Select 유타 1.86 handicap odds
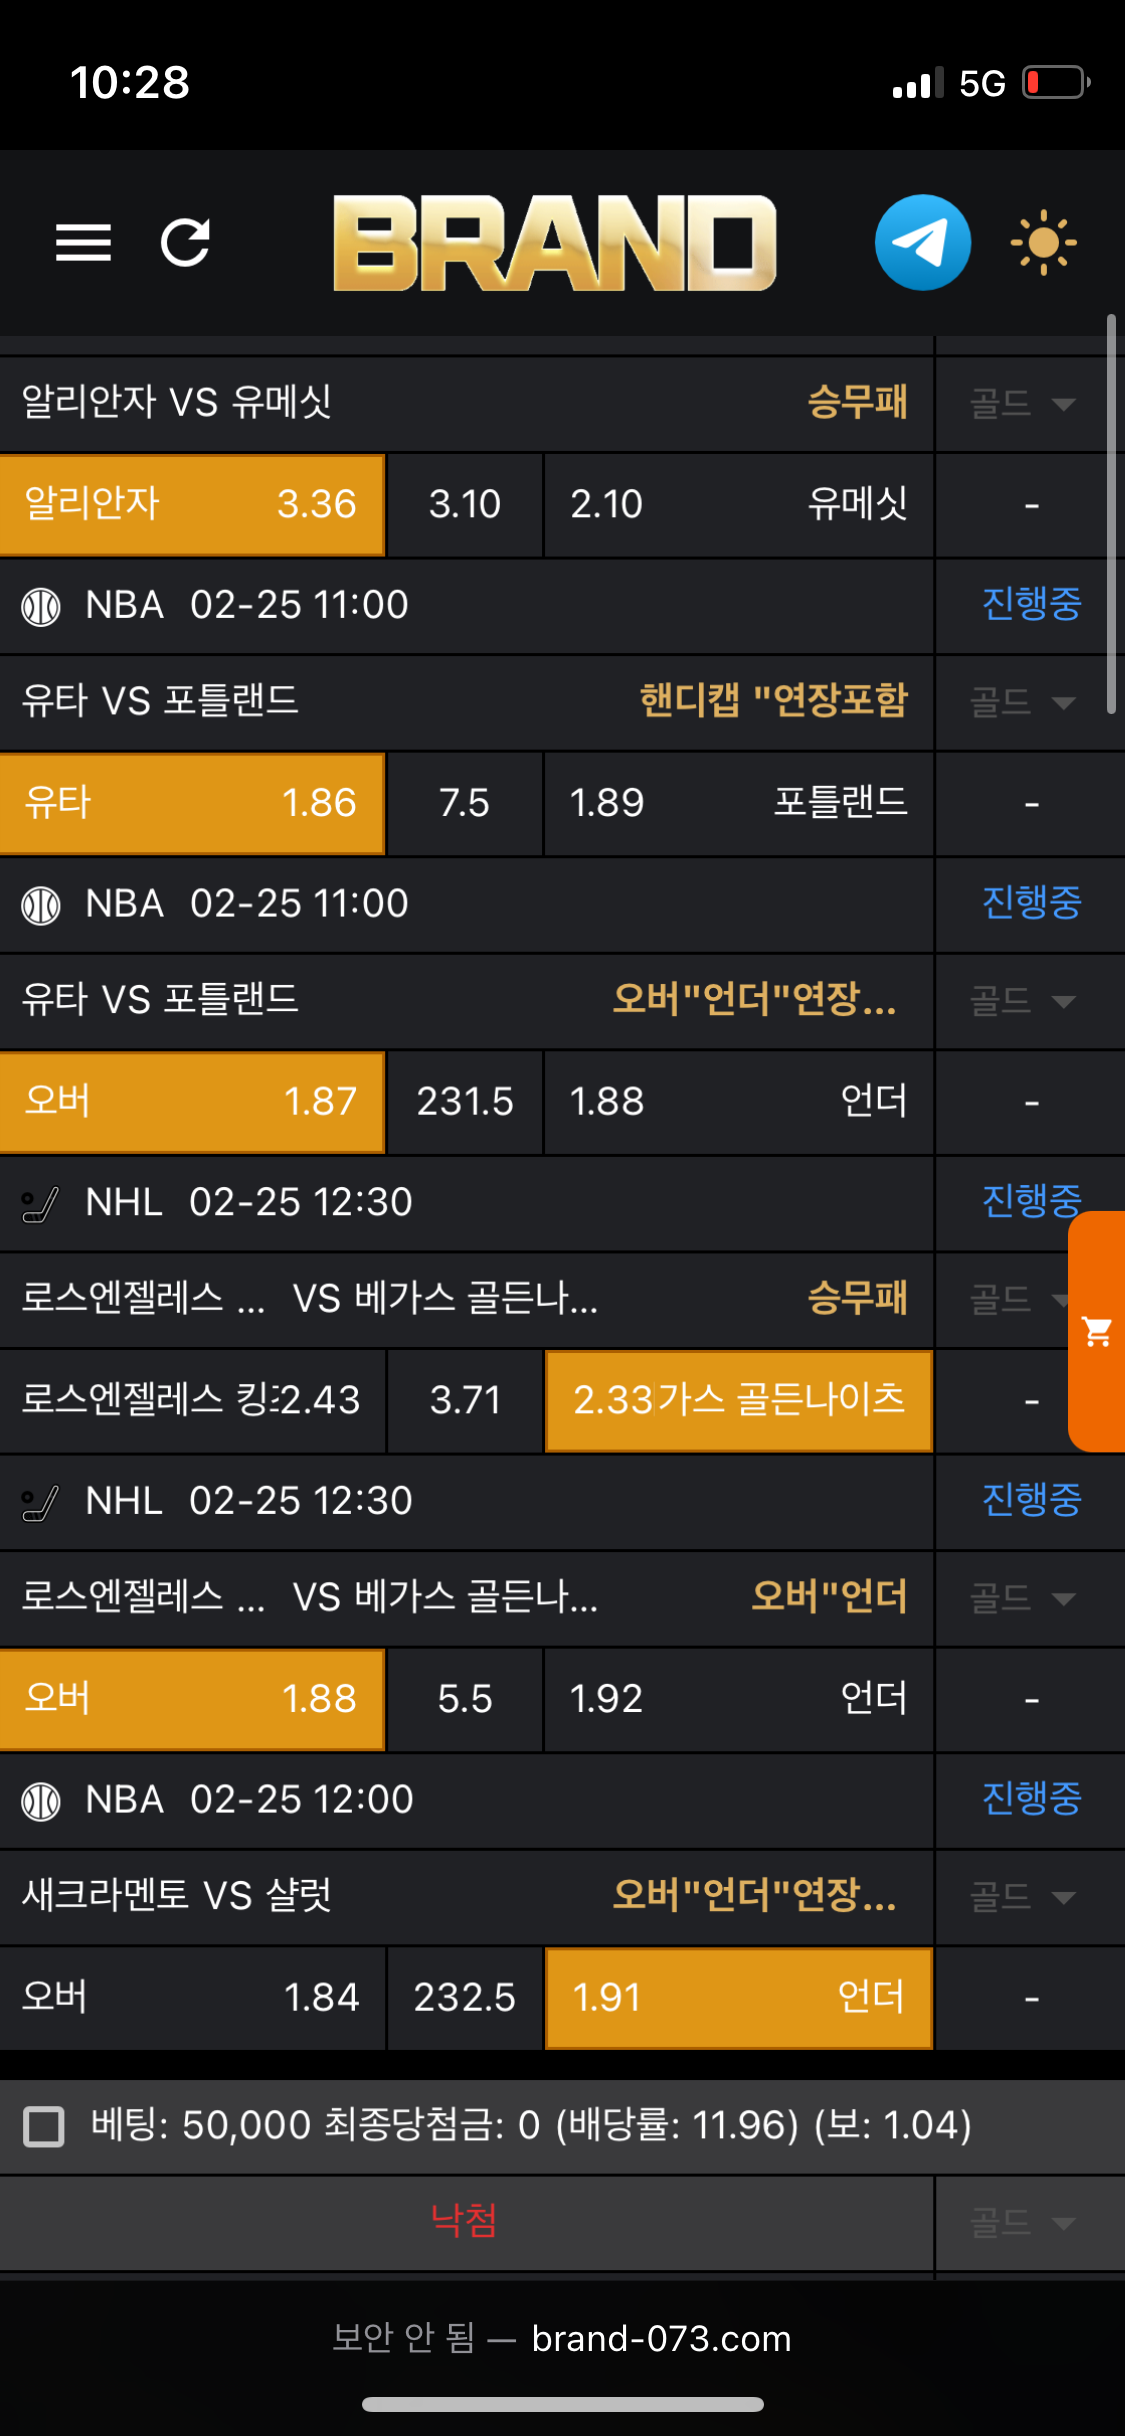Viewport: 1125px width, 2436px height. click(192, 803)
